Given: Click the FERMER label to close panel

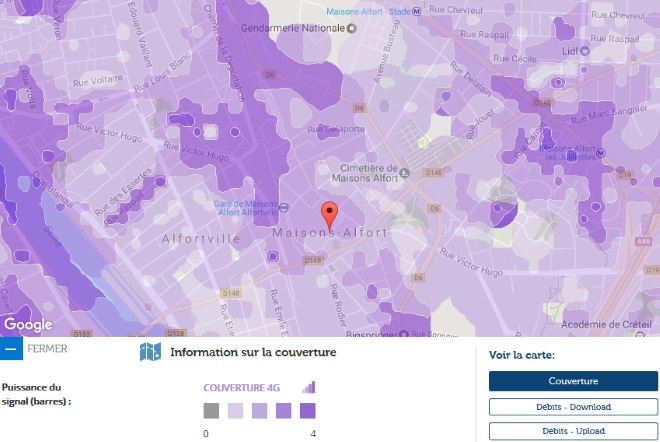Looking at the screenshot, I should (x=48, y=349).
